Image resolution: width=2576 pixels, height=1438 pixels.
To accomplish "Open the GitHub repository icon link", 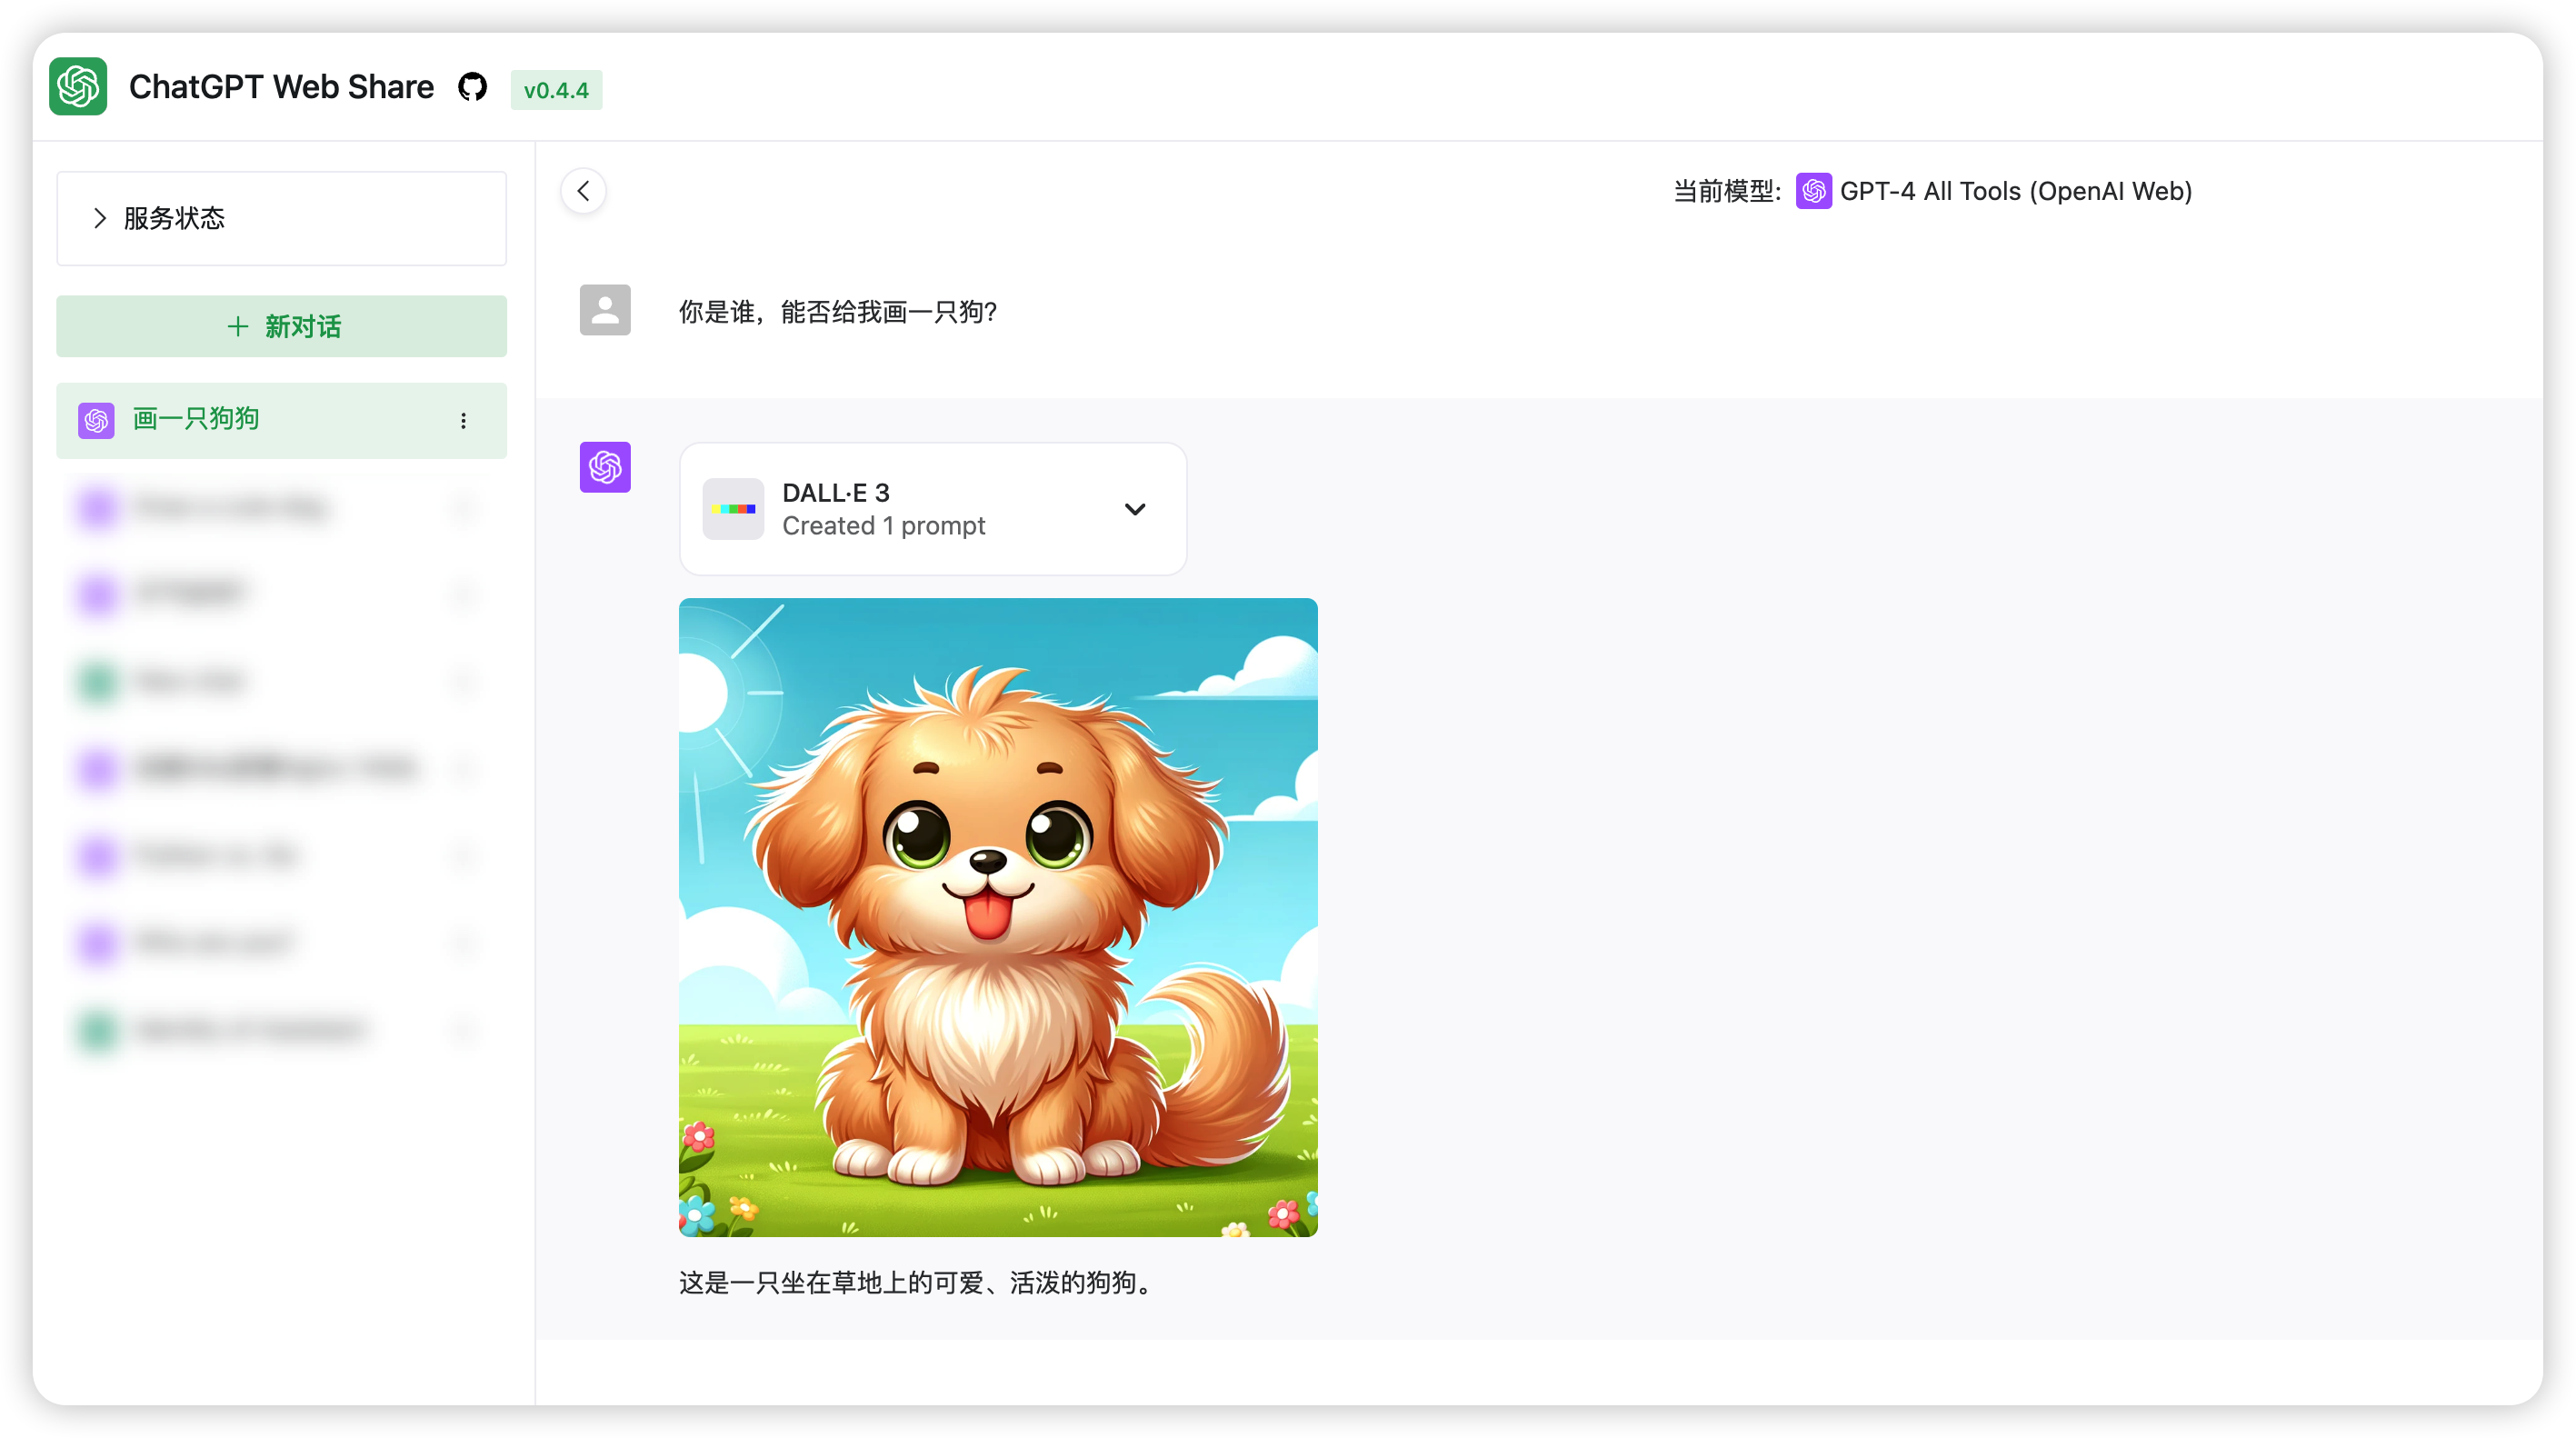I will click(472, 88).
